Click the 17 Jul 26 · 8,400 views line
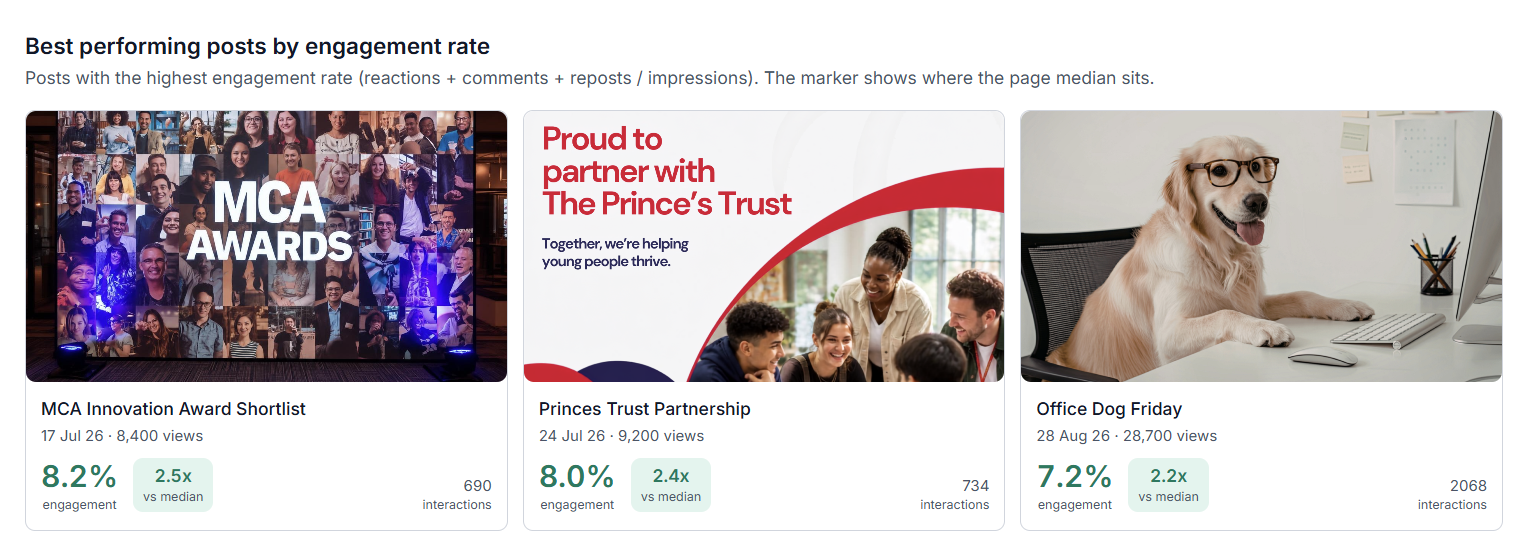 coord(122,436)
